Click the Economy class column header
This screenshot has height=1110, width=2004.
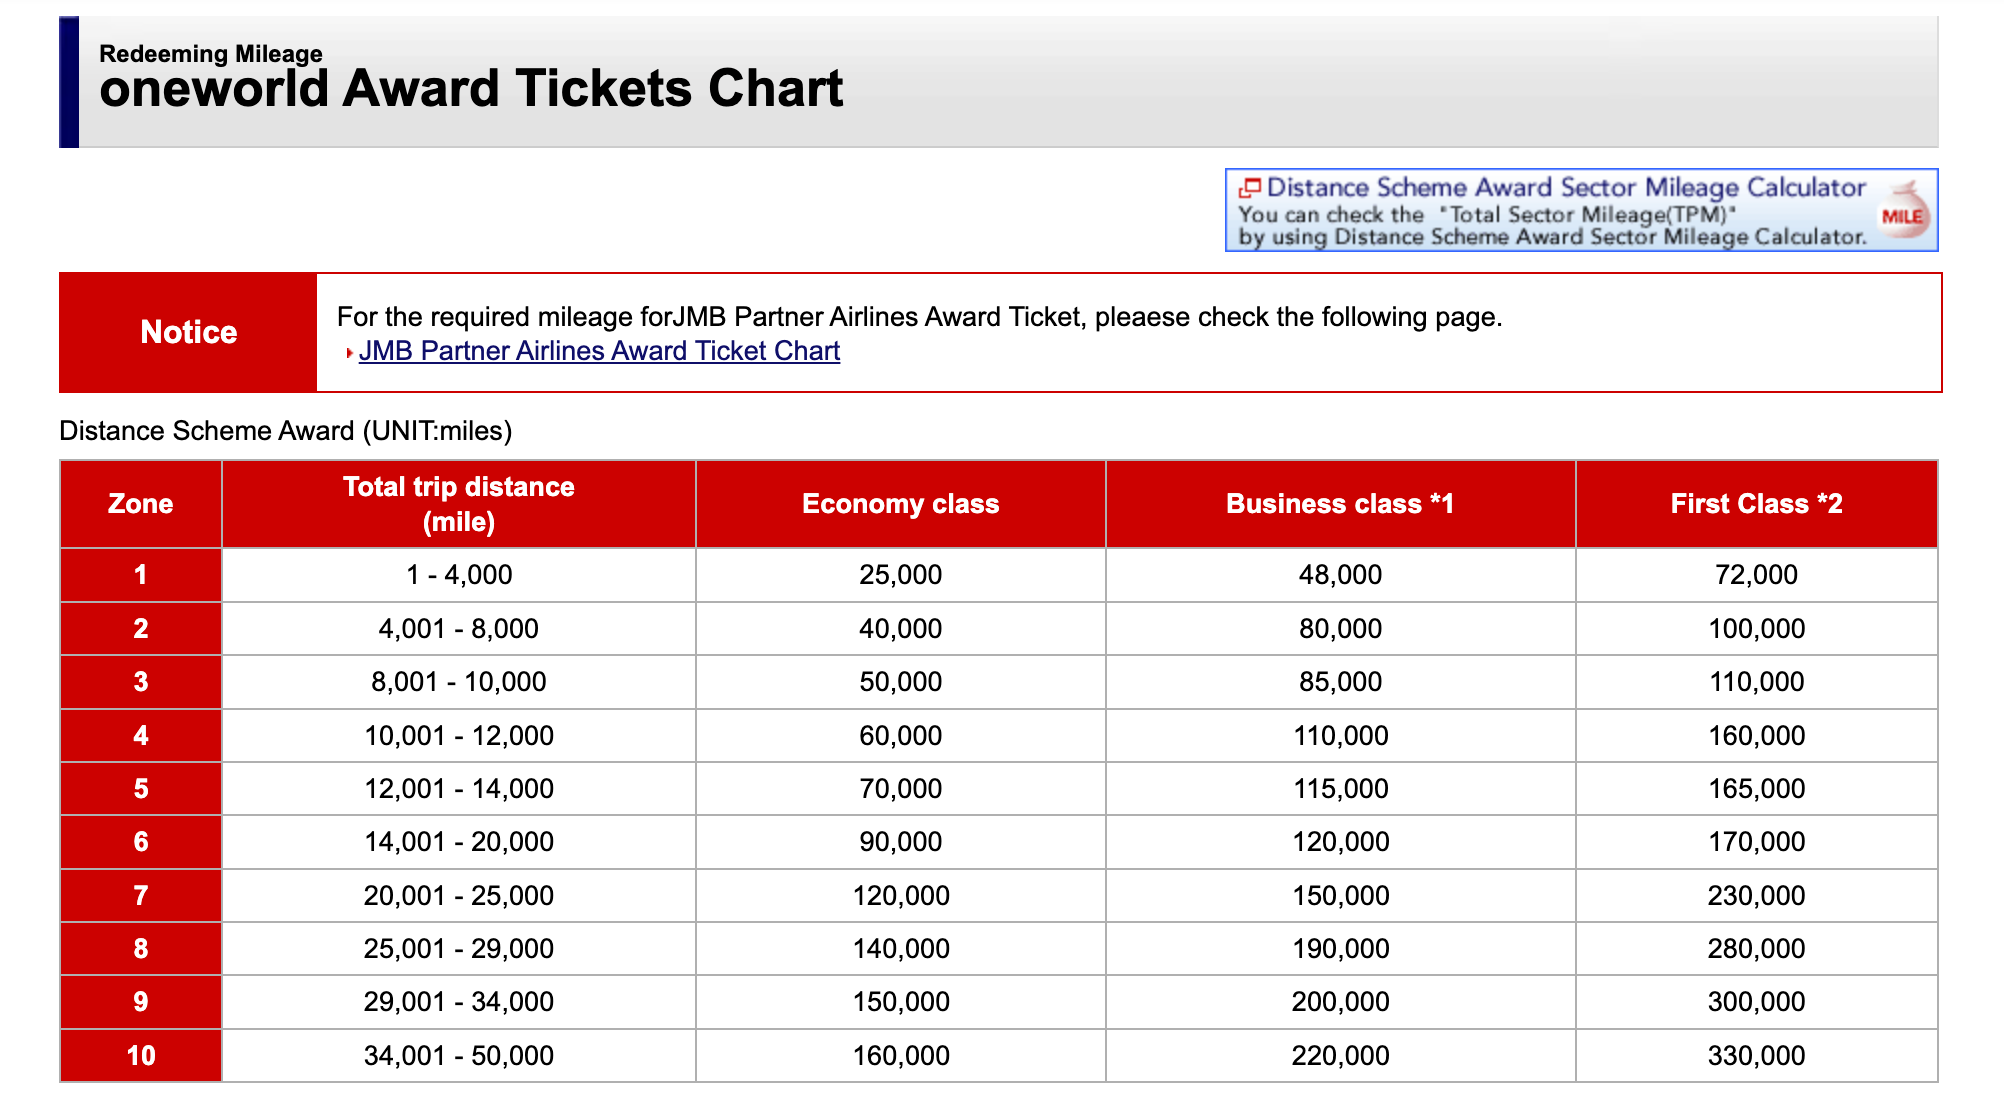(899, 503)
